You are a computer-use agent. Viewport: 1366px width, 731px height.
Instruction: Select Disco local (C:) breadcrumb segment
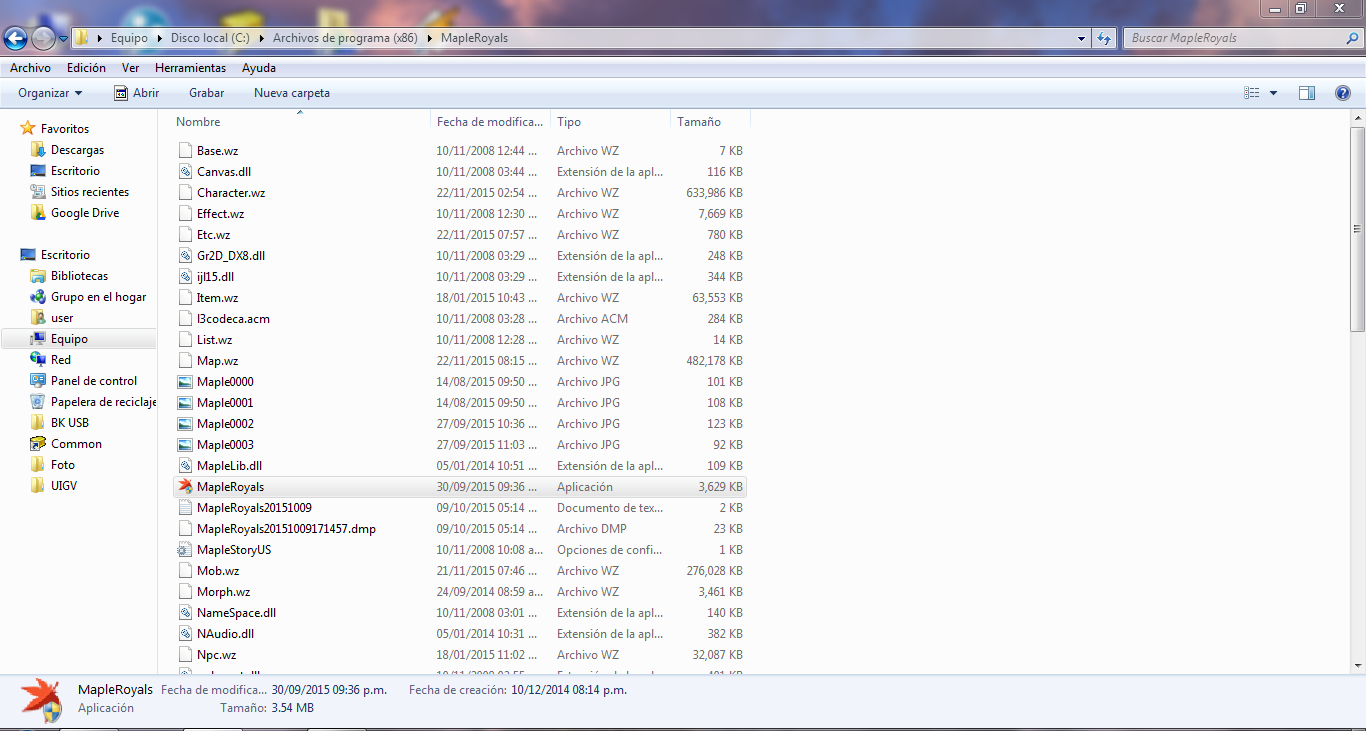click(210, 38)
